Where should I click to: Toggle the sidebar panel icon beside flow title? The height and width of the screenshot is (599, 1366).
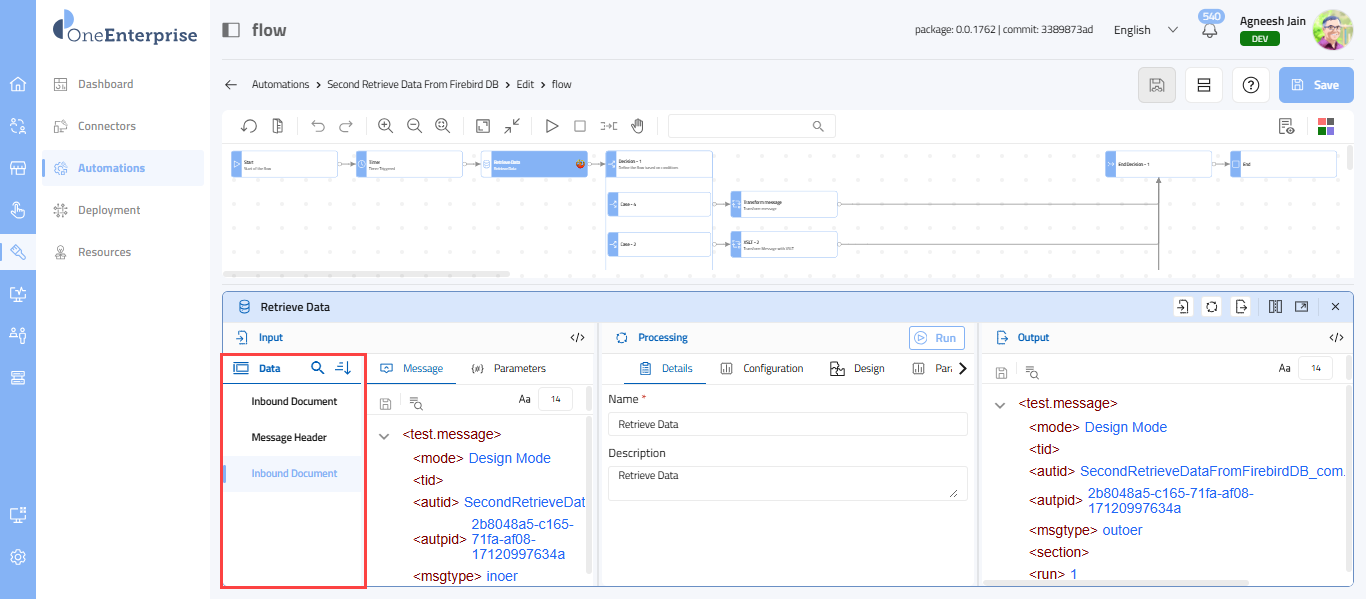click(231, 30)
